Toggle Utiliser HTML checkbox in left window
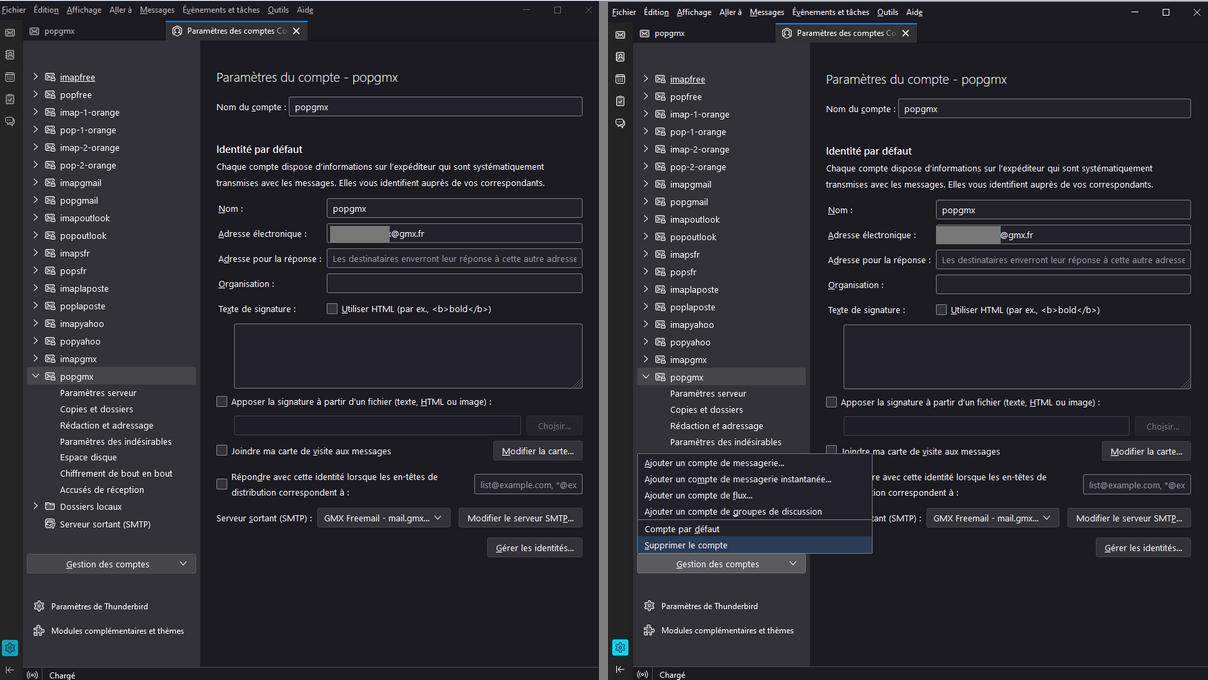Viewport: 1208px width, 680px height. point(332,309)
